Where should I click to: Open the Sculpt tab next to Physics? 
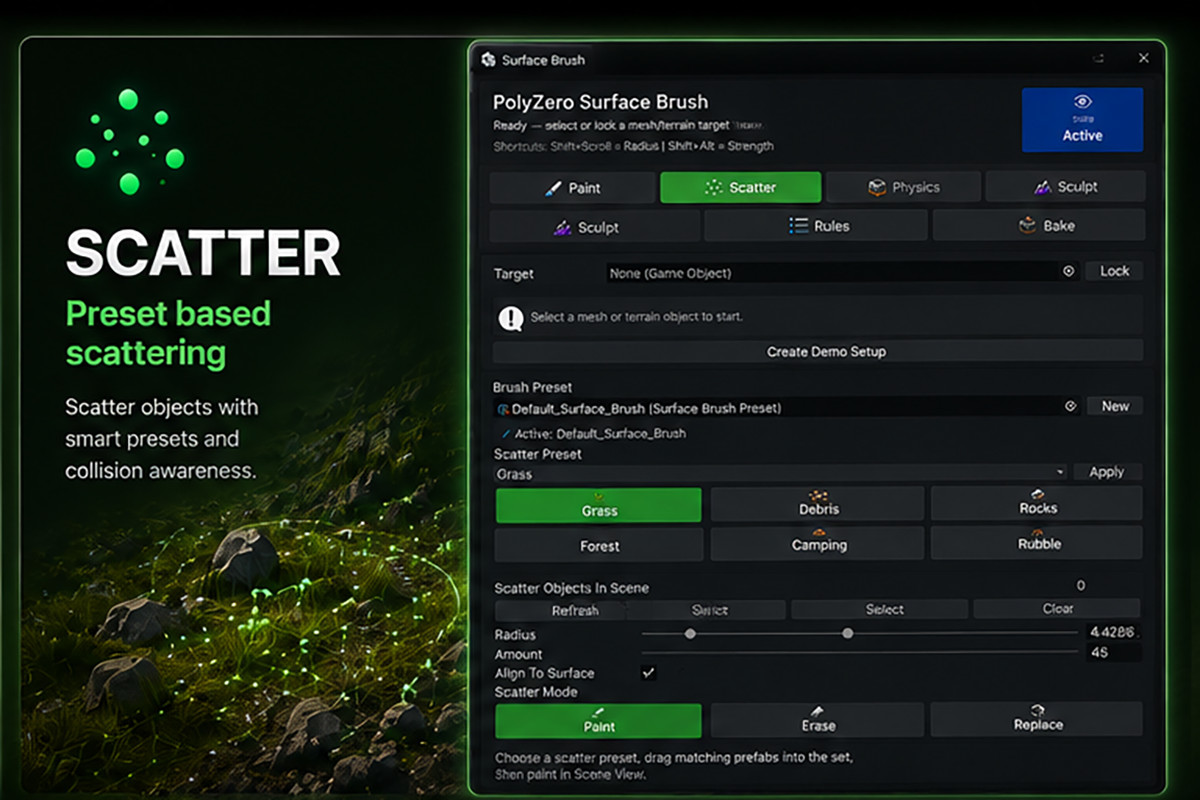tap(1065, 187)
